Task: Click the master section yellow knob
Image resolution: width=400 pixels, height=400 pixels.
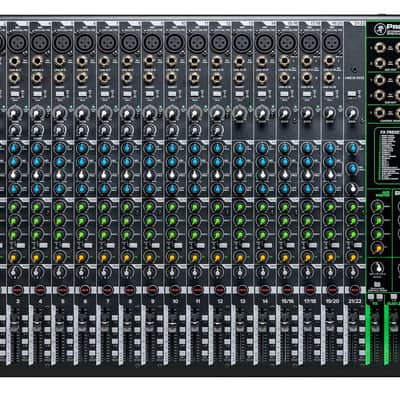Action: [x=377, y=247]
